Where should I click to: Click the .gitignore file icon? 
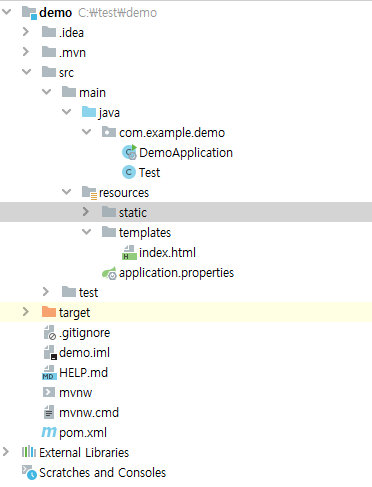50,333
